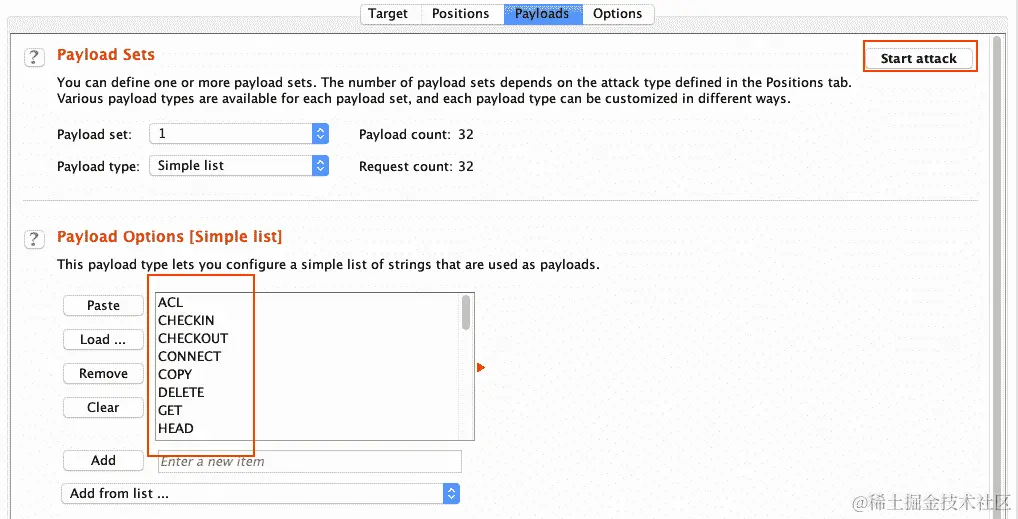1018x519 pixels.
Task: Click the Clear button
Action: click(x=103, y=407)
